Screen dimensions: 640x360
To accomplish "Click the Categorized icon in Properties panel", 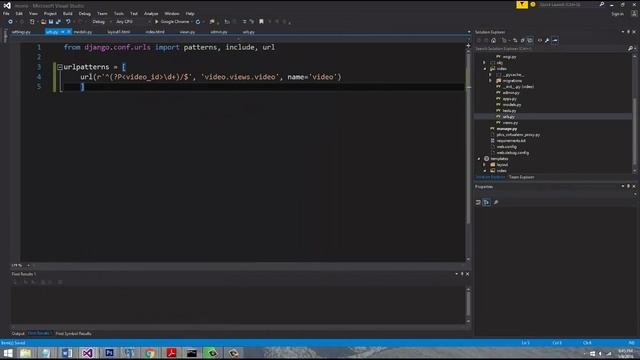I will pos(478,202).
